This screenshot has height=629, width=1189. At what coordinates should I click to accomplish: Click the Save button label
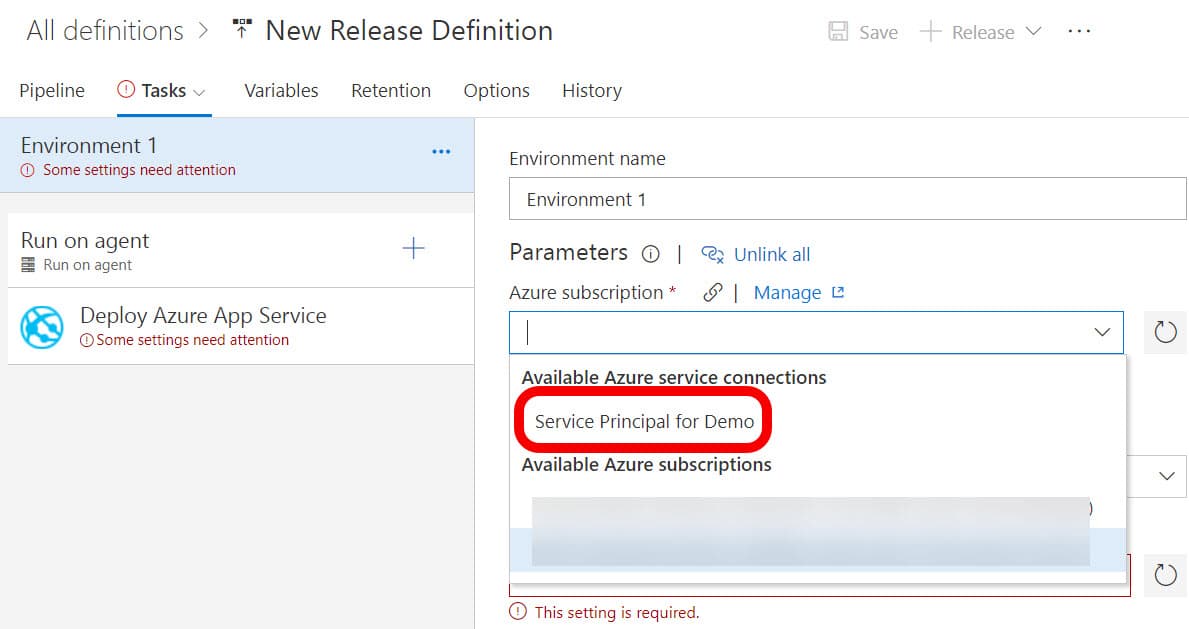[x=878, y=33]
